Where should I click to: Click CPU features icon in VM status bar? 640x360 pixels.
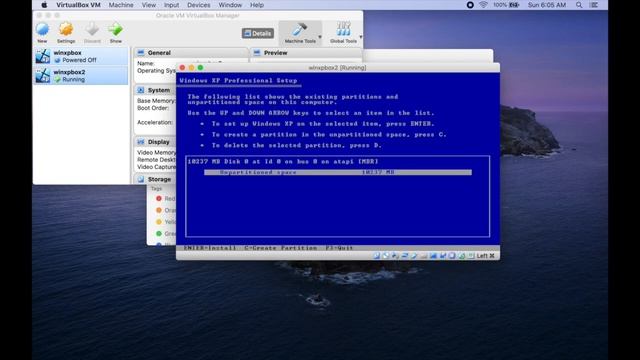452,256
